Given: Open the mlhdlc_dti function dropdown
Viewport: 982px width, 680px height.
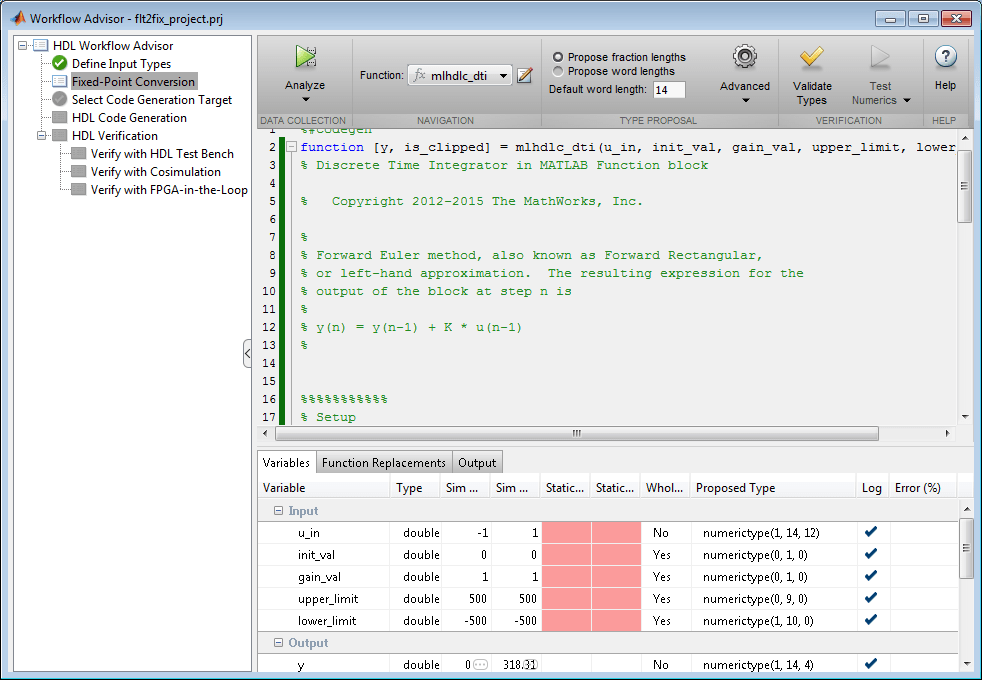Looking at the screenshot, I should click(503, 75).
